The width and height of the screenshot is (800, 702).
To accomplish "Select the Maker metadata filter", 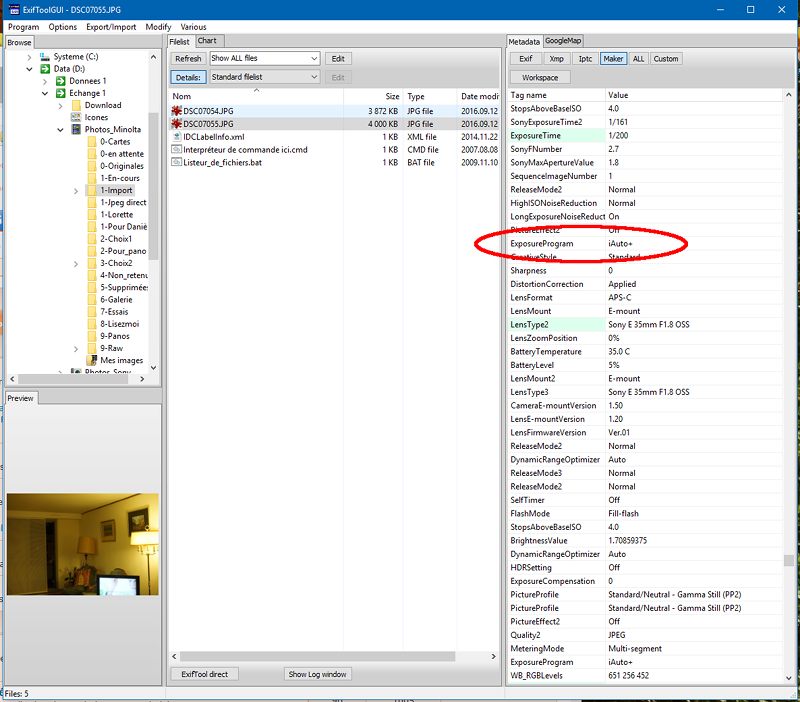I will click(613, 59).
